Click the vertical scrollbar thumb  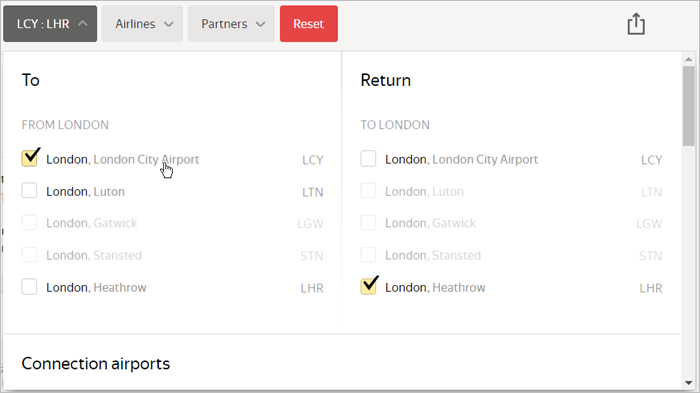[x=688, y=106]
